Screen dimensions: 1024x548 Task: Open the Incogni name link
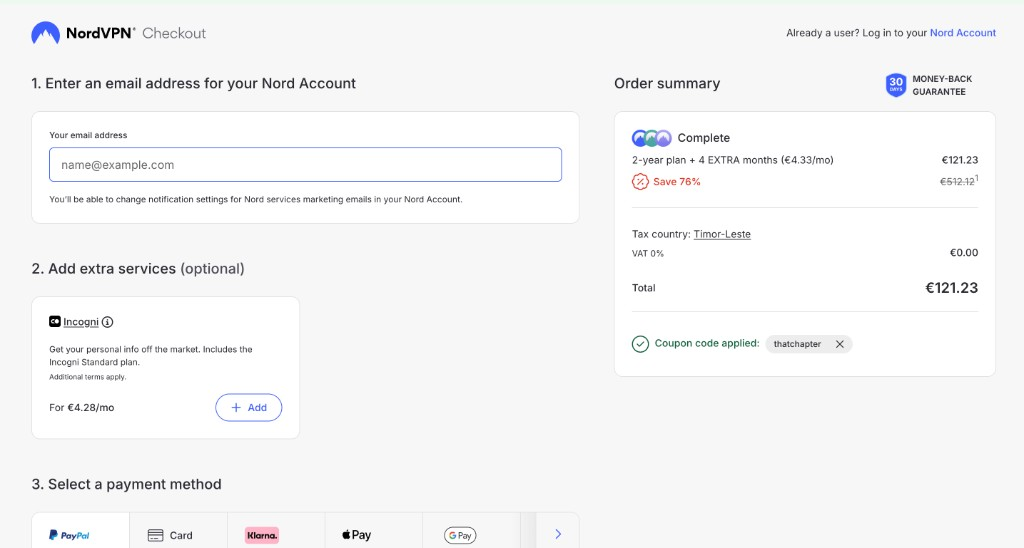pyautogui.click(x=81, y=322)
